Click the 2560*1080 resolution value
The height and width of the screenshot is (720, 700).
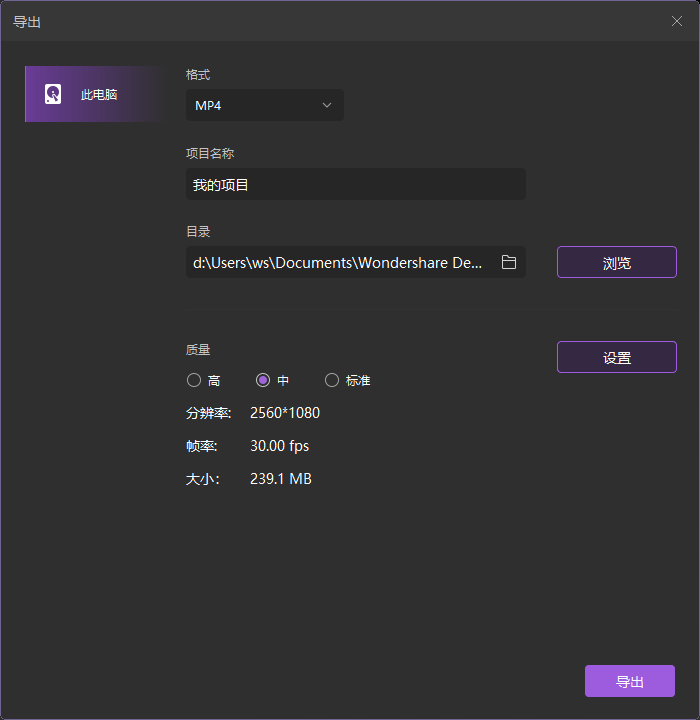click(x=285, y=413)
